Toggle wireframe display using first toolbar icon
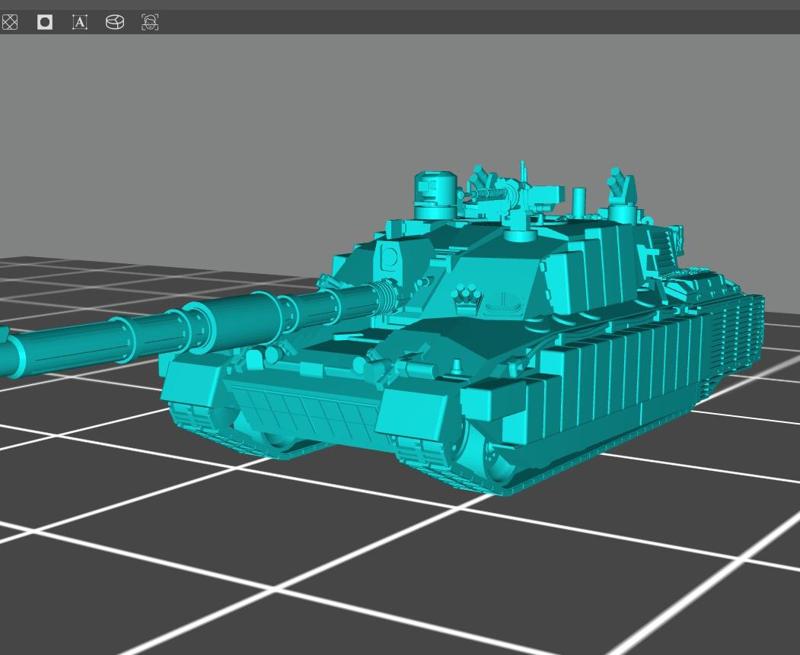 (10, 21)
